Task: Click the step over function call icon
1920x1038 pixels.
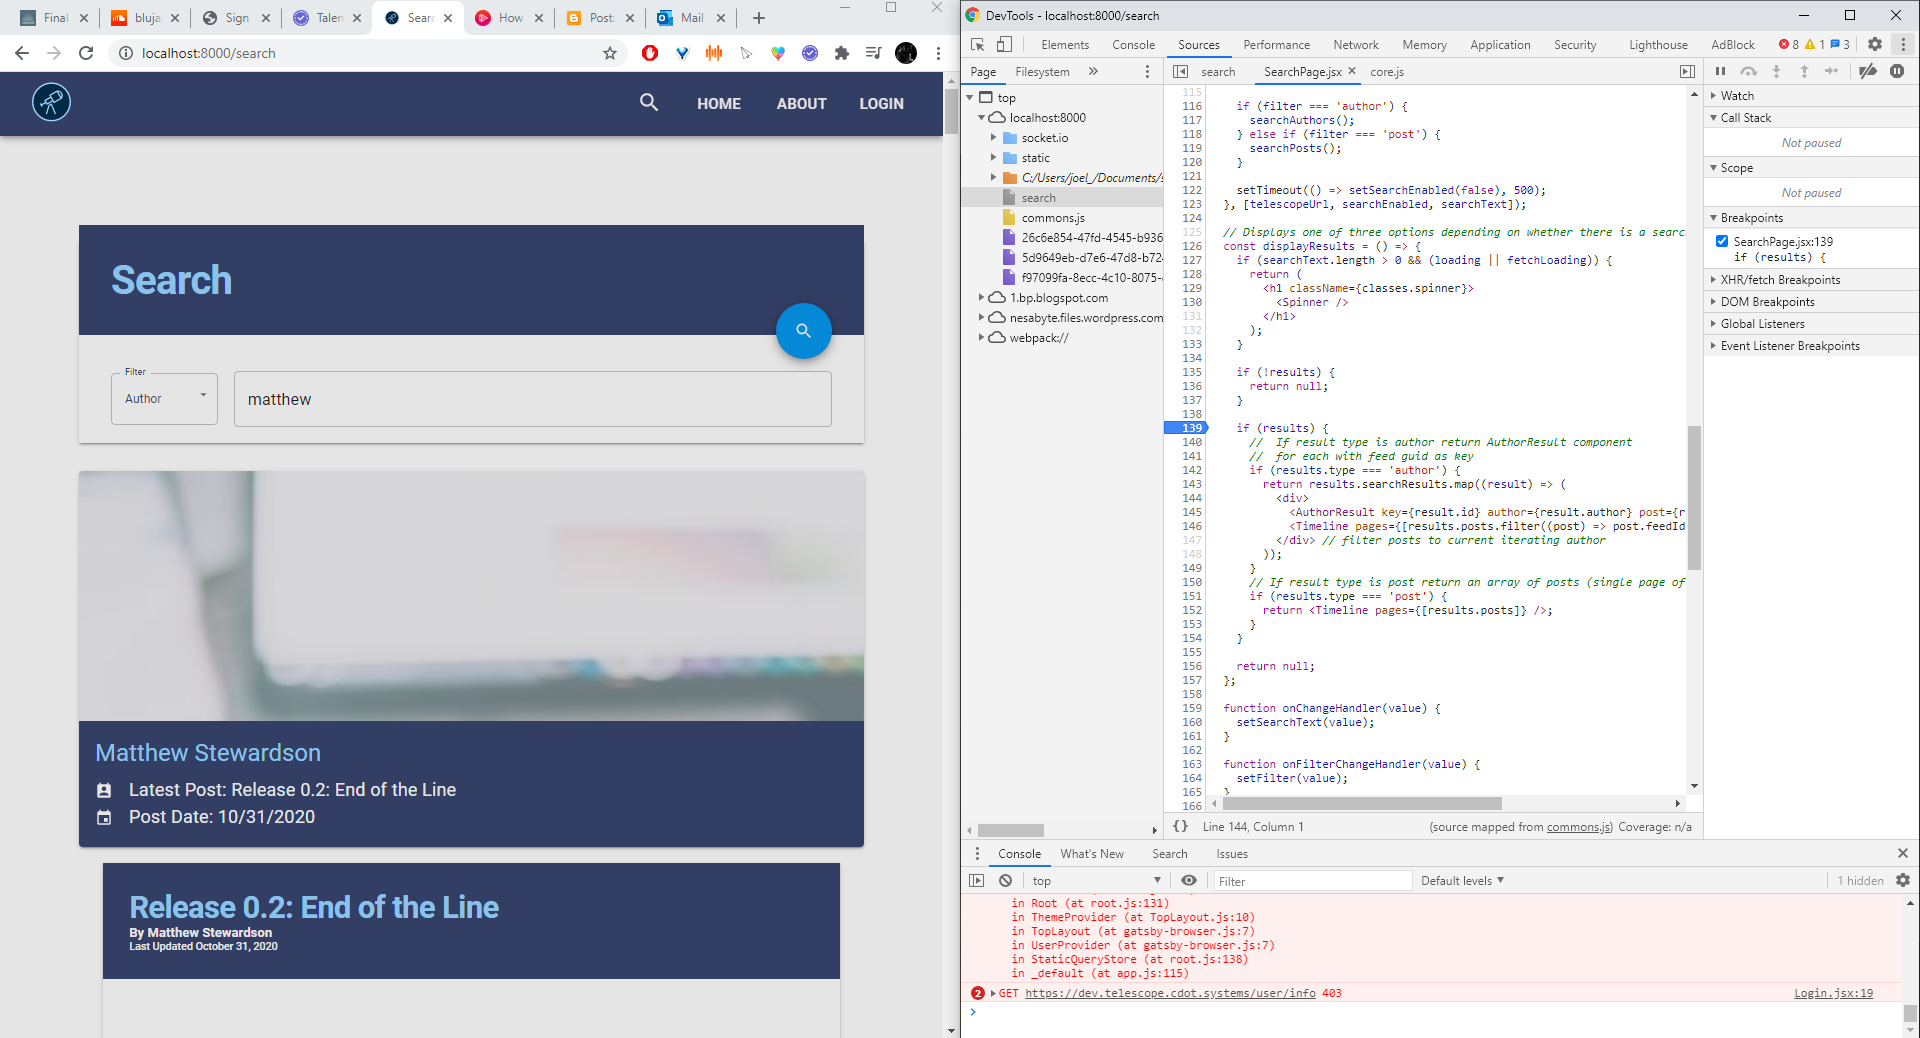Action: tap(1748, 71)
